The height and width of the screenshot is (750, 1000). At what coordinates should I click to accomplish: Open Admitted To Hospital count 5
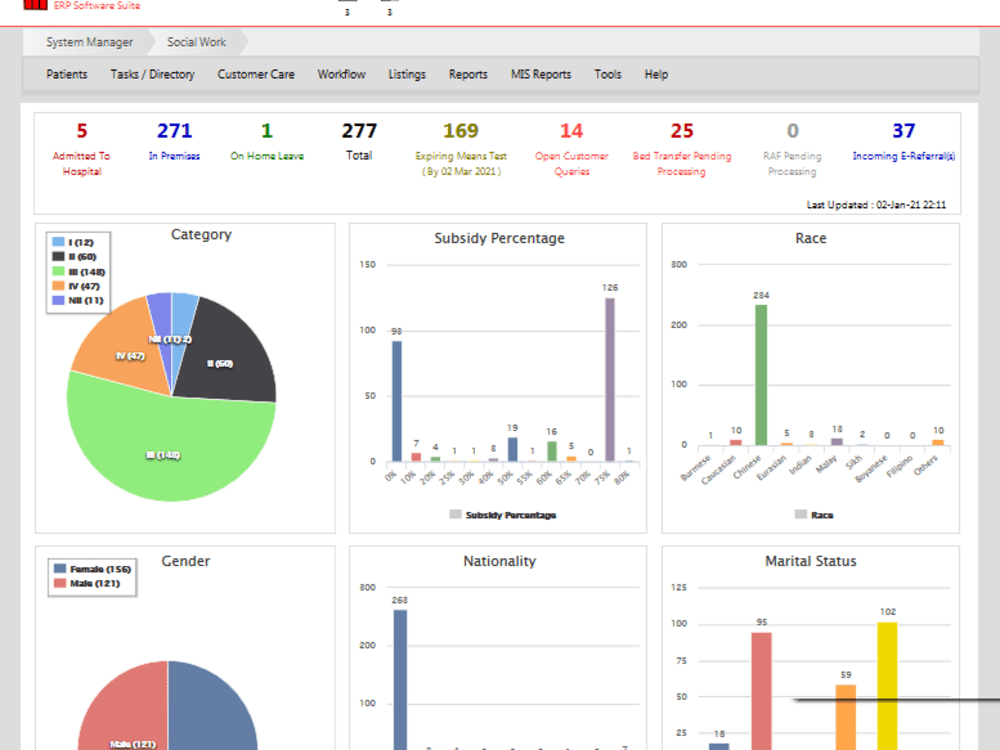point(82,131)
